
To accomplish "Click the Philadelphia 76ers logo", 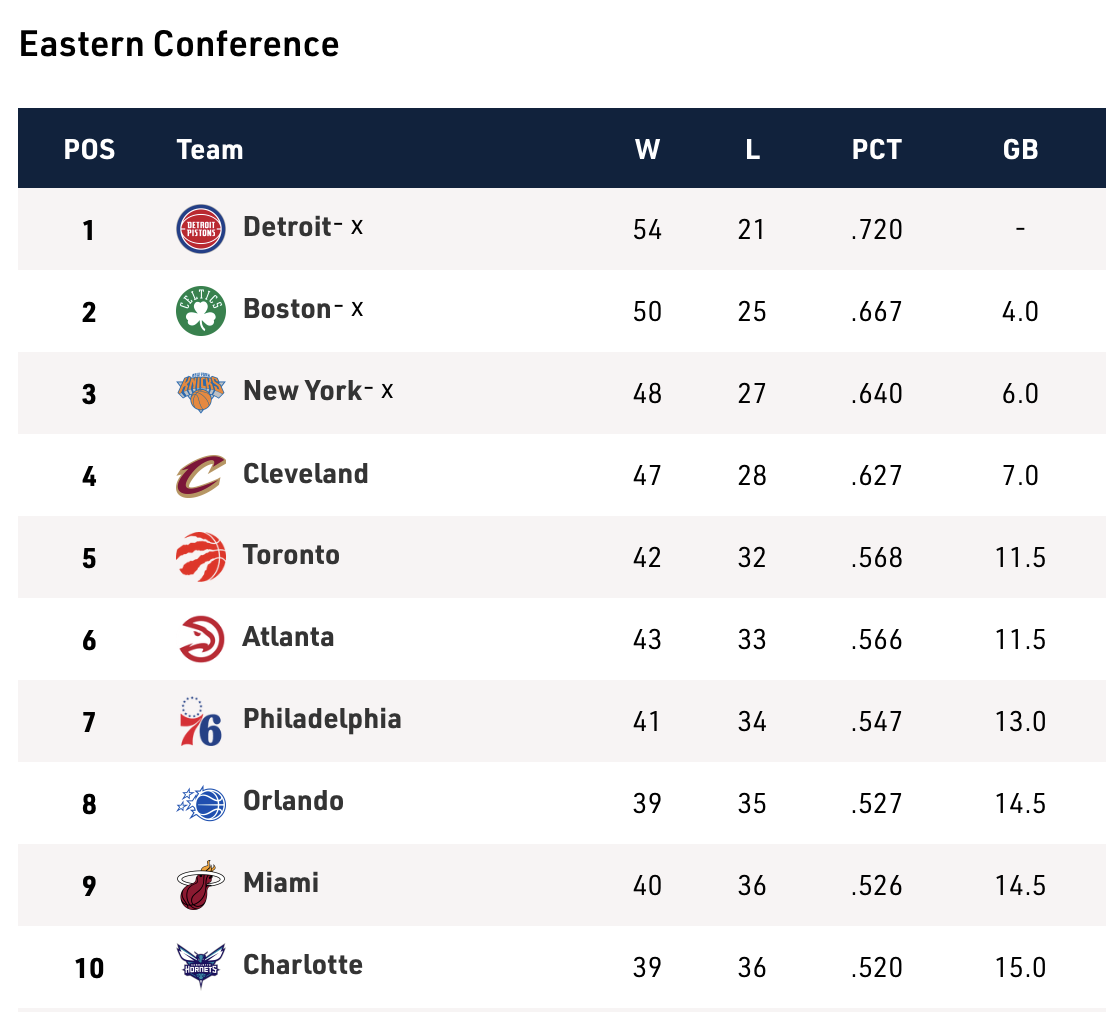I will click(x=201, y=721).
